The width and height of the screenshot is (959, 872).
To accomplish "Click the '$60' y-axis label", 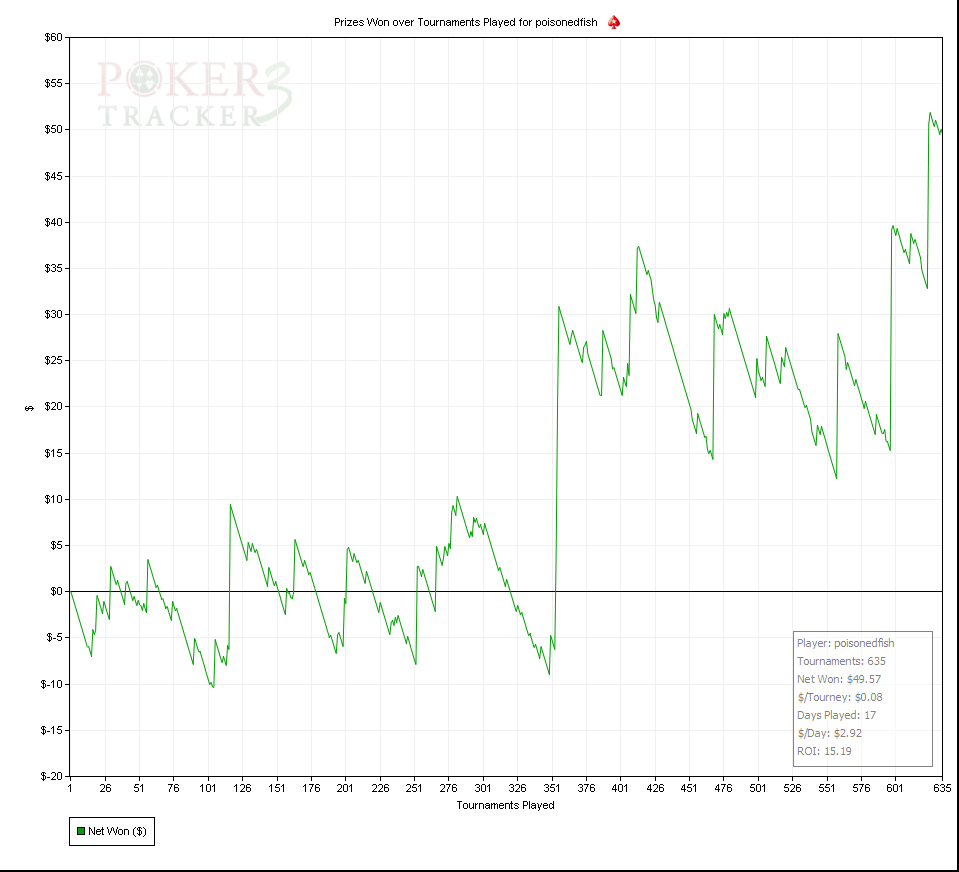I will coord(53,37).
